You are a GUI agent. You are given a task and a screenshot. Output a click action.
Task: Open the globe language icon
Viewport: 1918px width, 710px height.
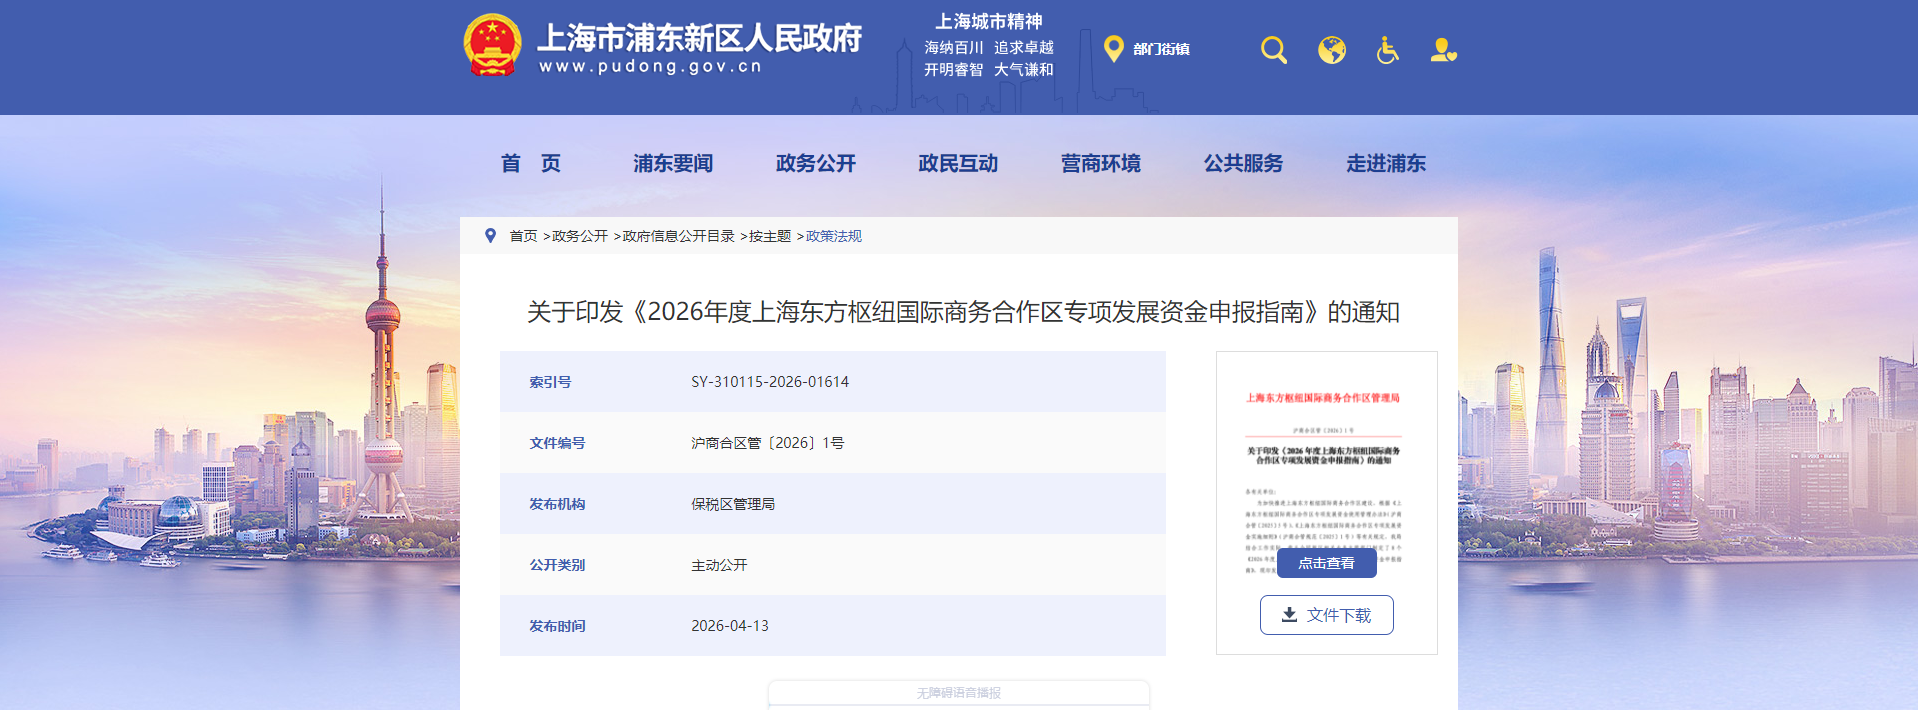[x=1331, y=50]
